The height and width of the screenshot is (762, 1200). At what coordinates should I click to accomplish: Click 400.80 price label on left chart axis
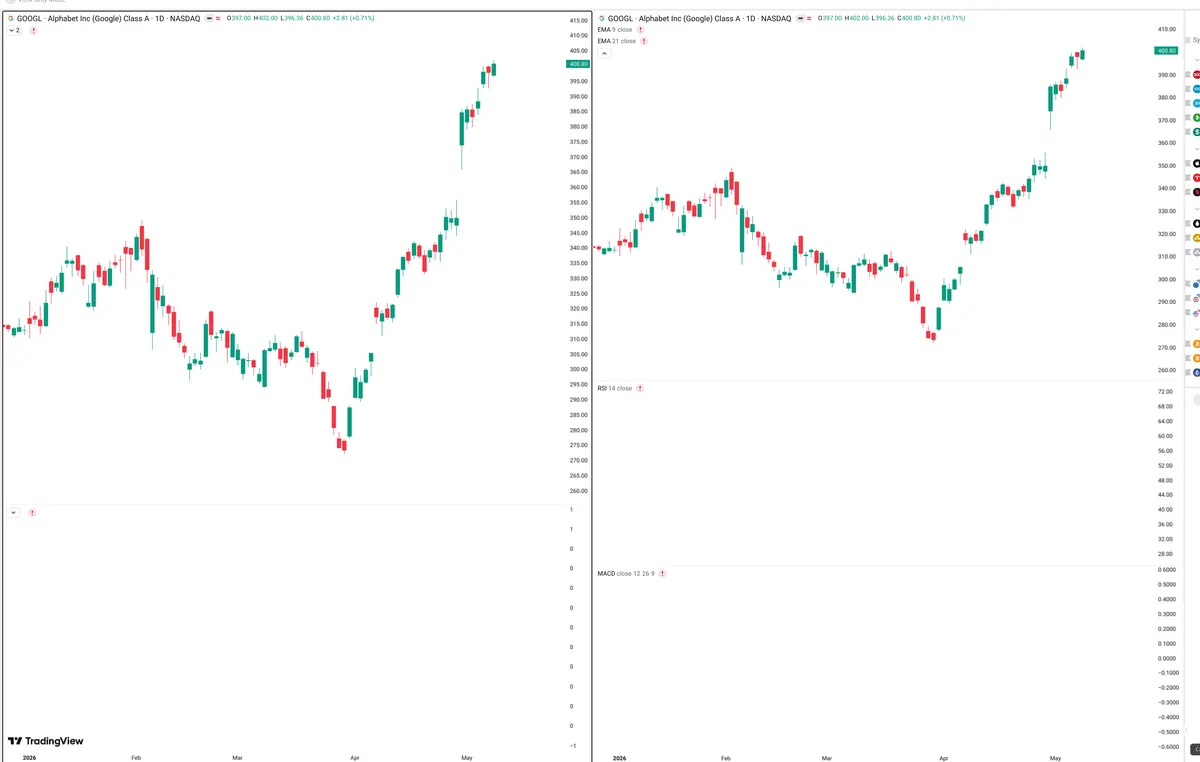tap(578, 64)
